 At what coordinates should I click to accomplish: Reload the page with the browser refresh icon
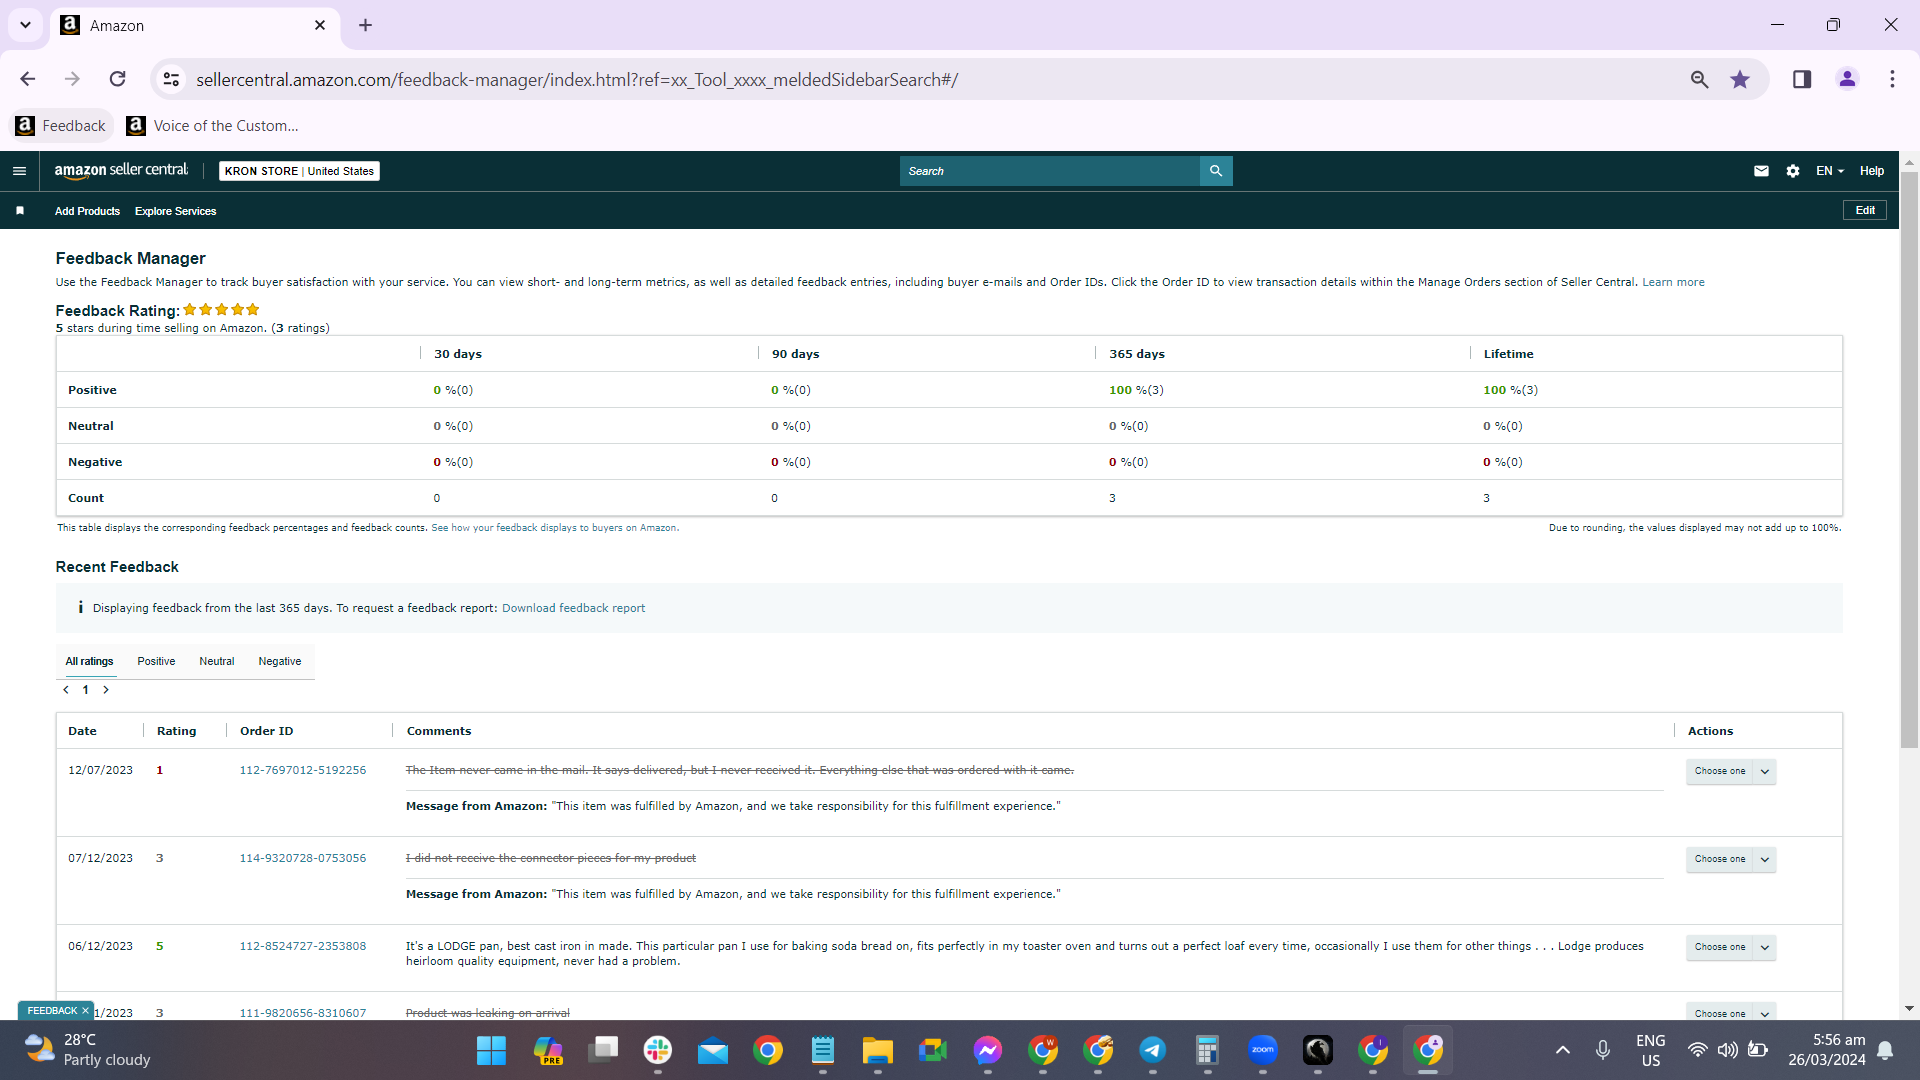click(x=118, y=79)
